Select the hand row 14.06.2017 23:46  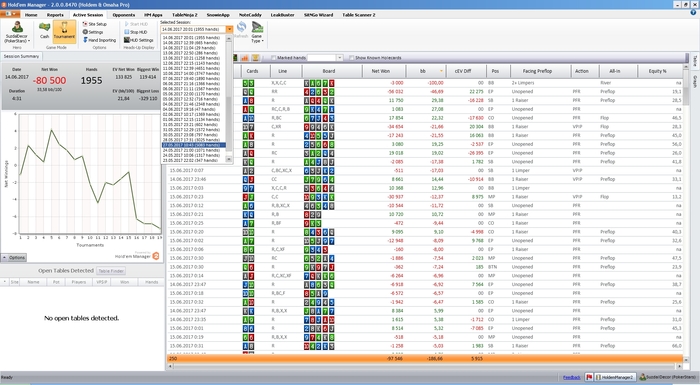pos(425,179)
